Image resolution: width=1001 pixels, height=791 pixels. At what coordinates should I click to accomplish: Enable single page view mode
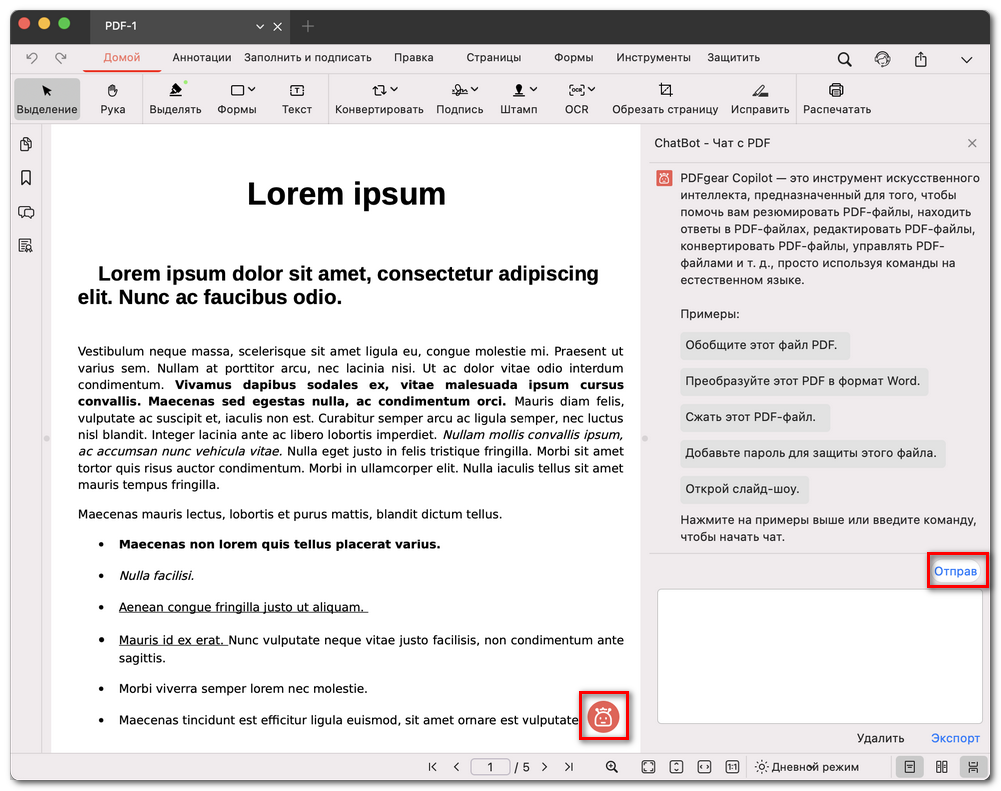tap(909, 767)
